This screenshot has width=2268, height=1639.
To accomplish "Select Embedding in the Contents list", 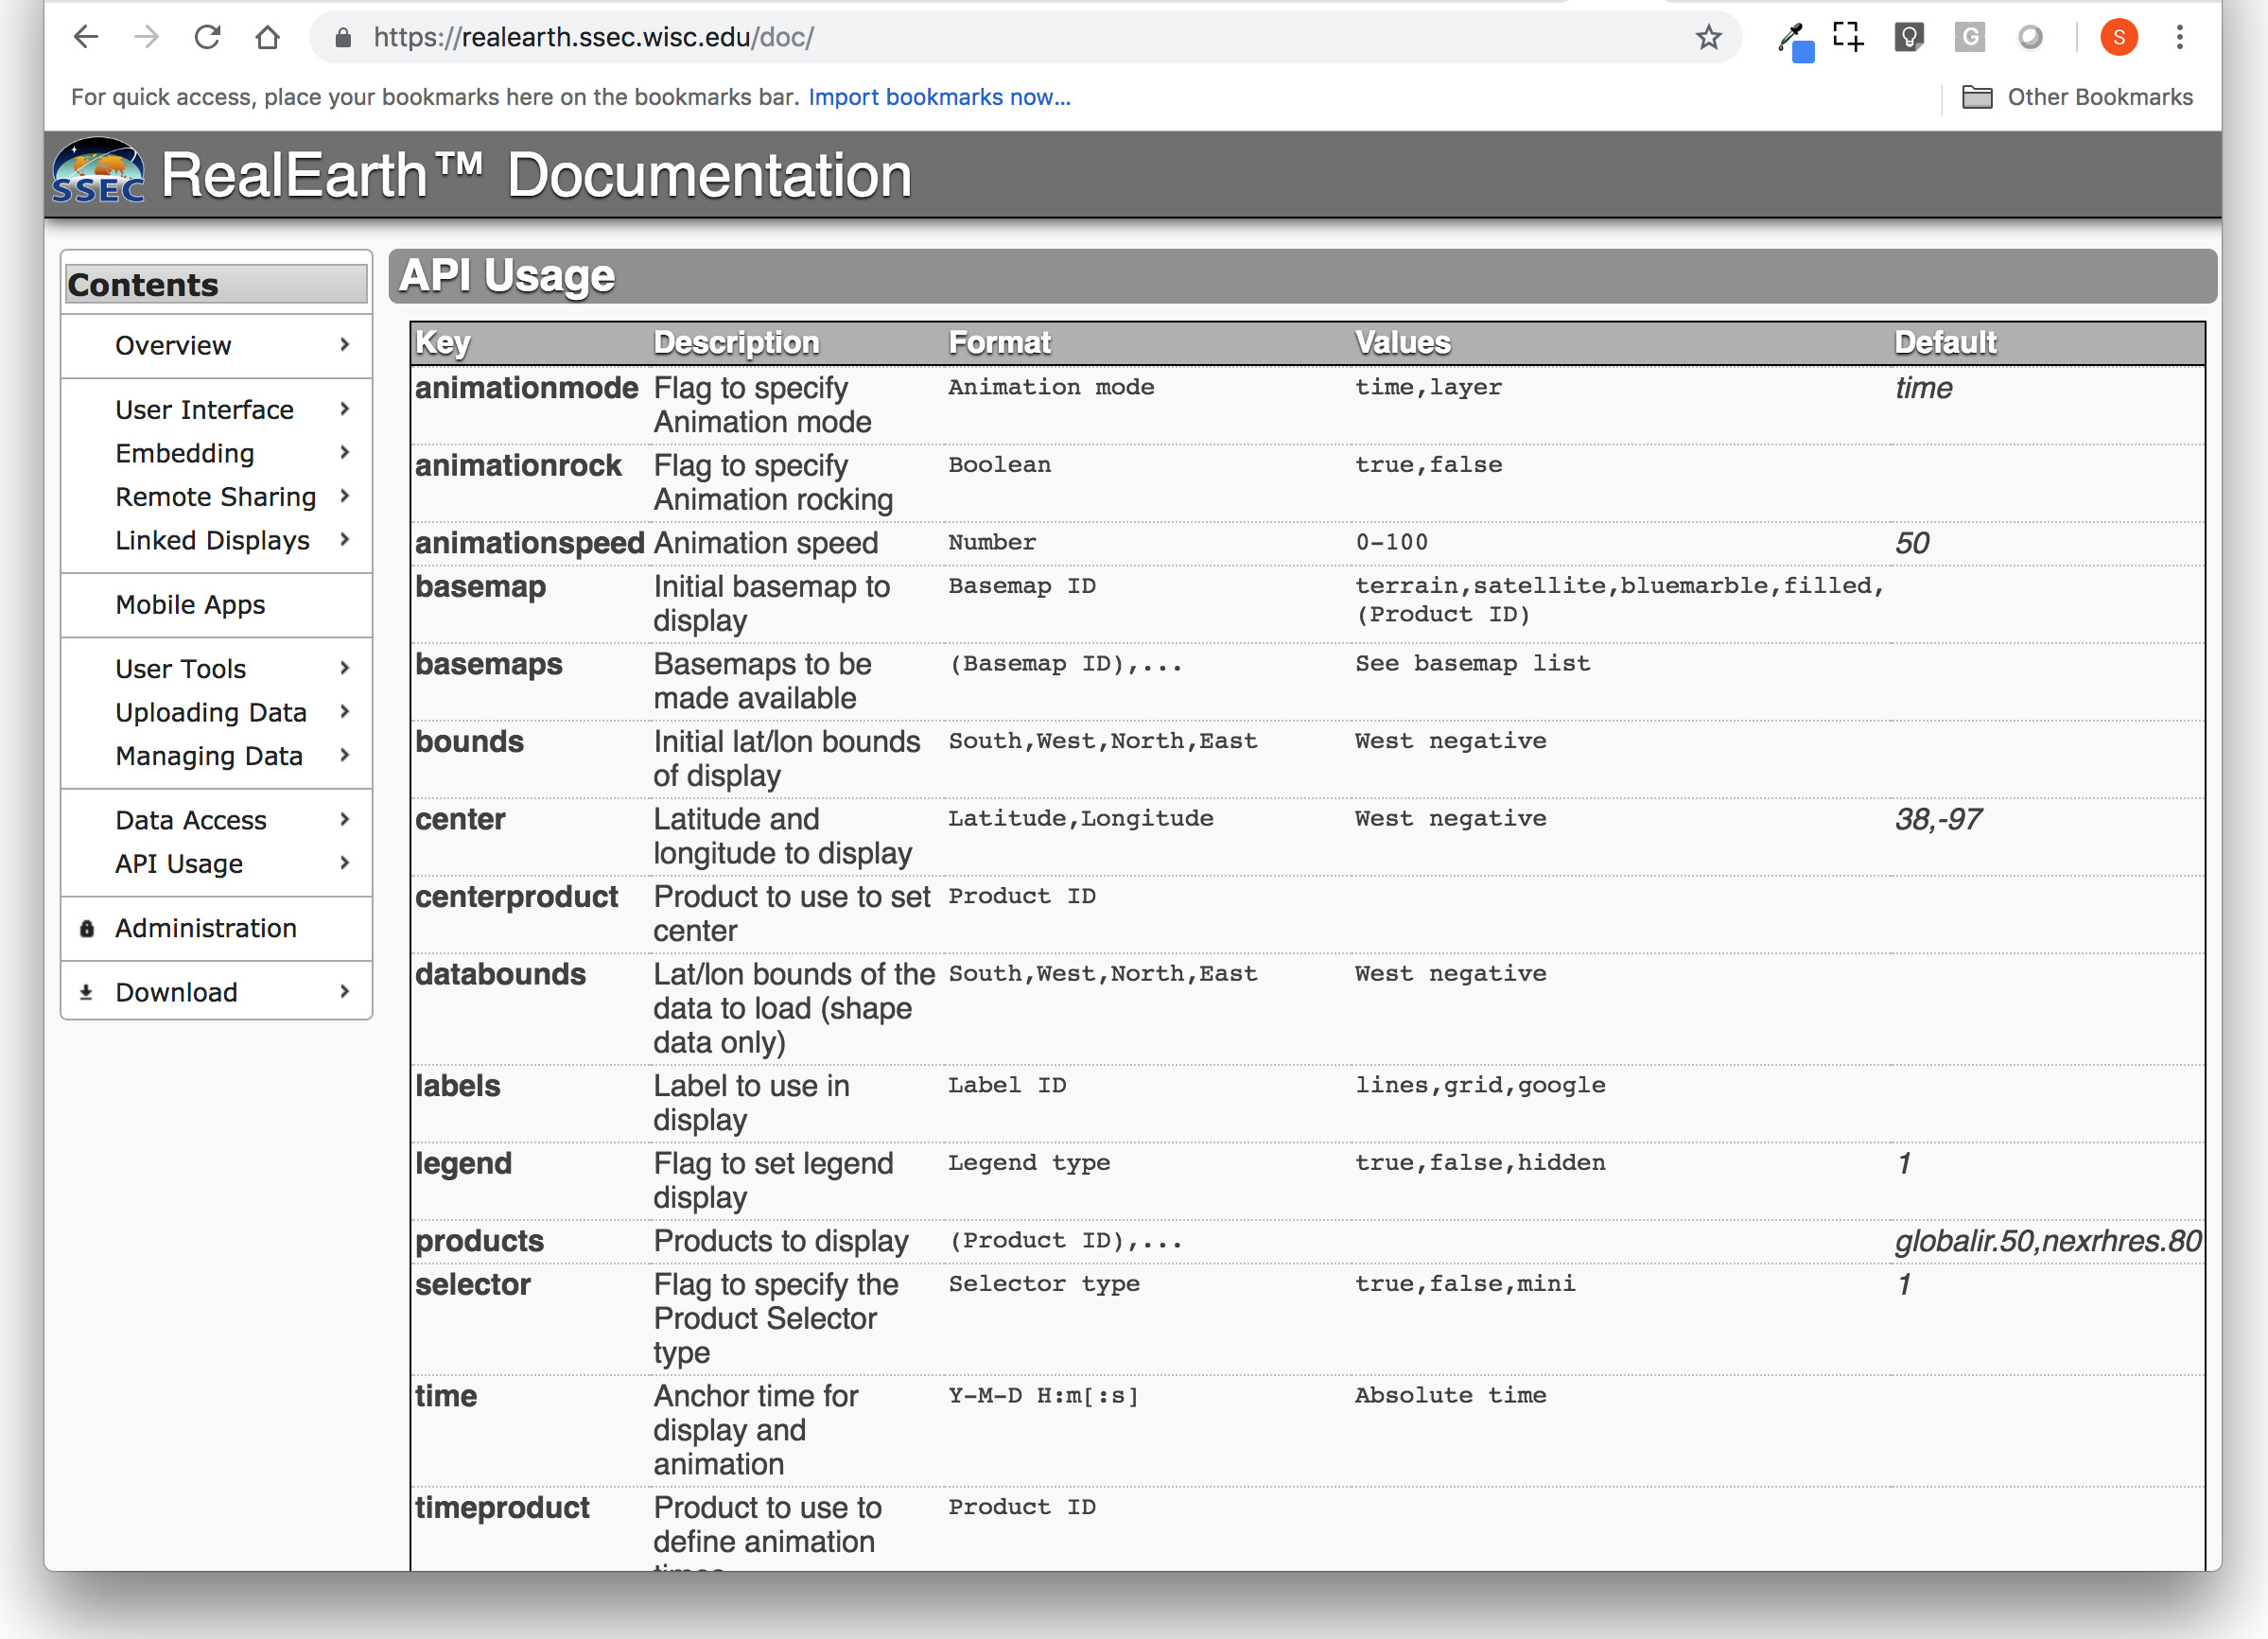I will (x=185, y=454).
